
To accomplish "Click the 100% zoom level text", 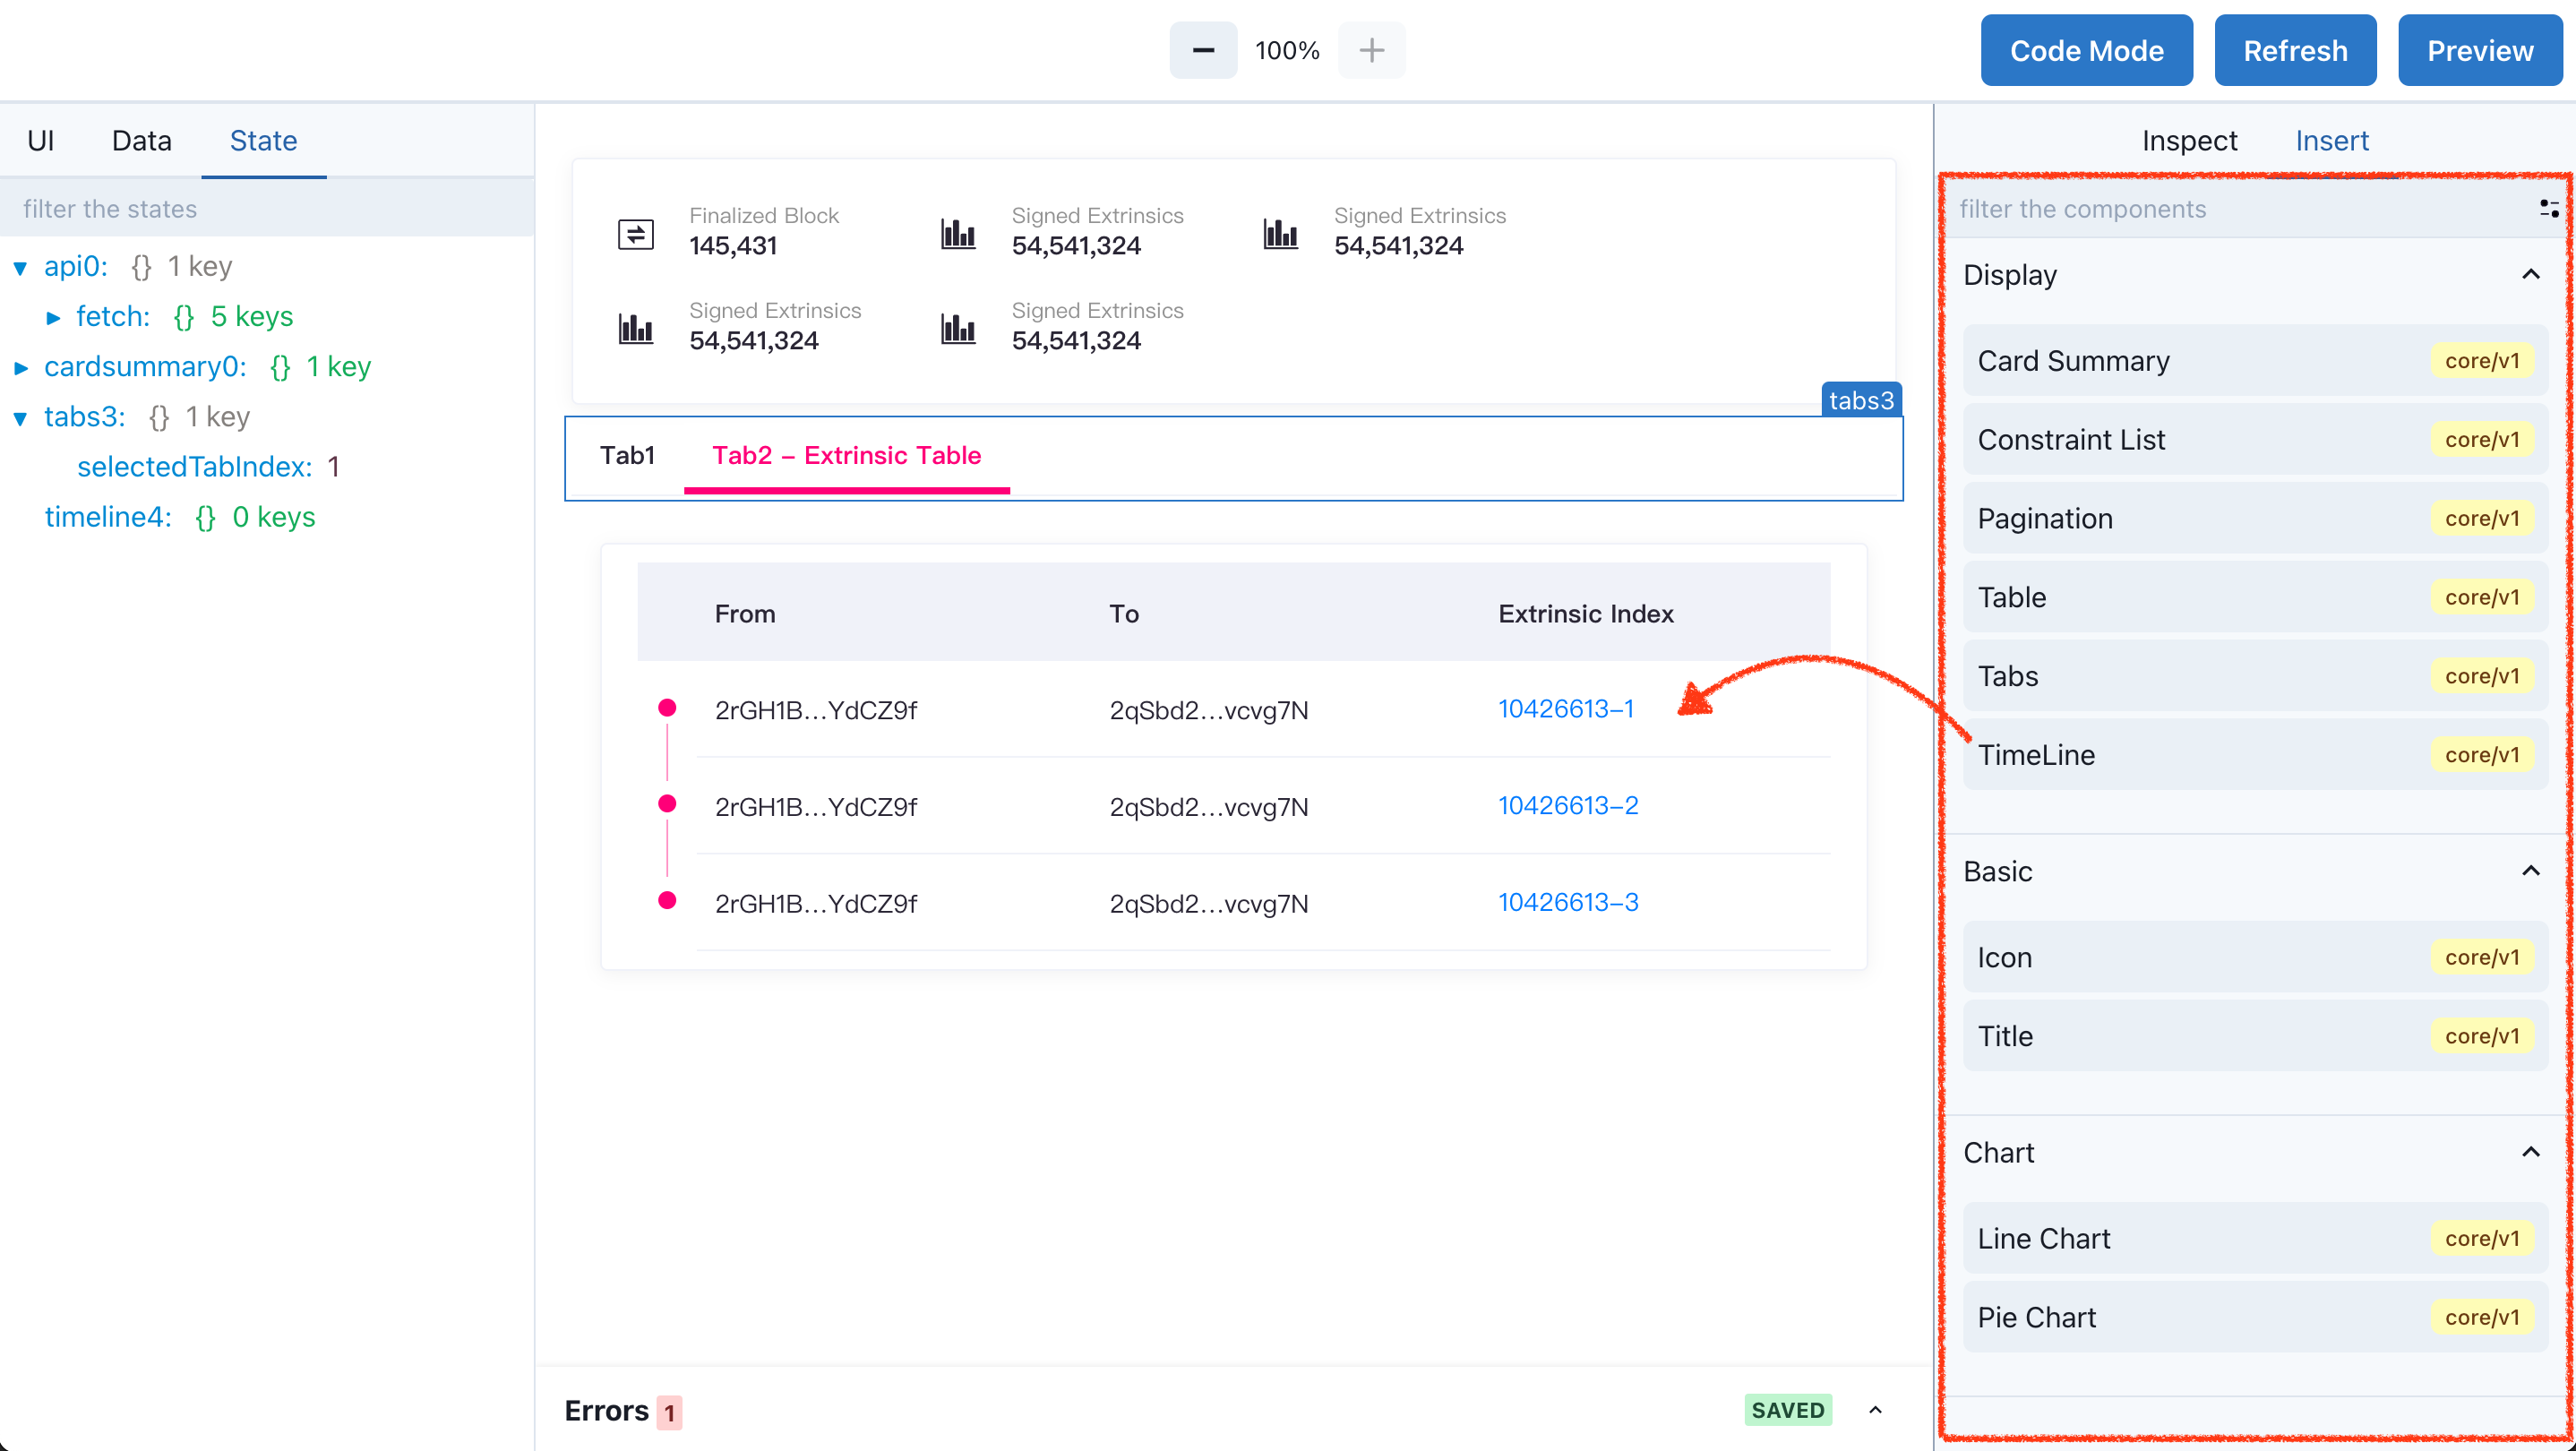I will click(x=1287, y=51).
